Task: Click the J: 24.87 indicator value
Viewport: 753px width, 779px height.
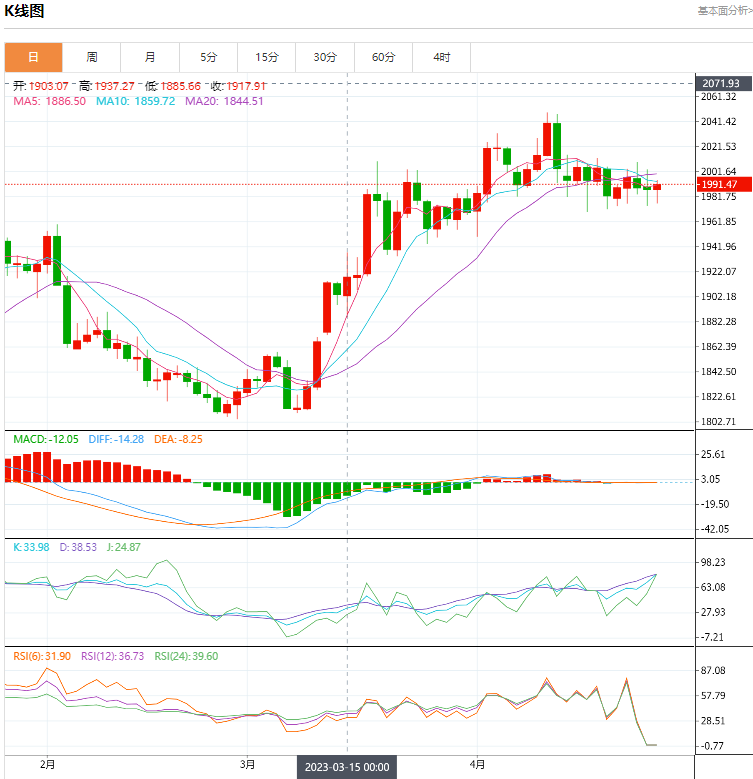Action: pos(124,547)
